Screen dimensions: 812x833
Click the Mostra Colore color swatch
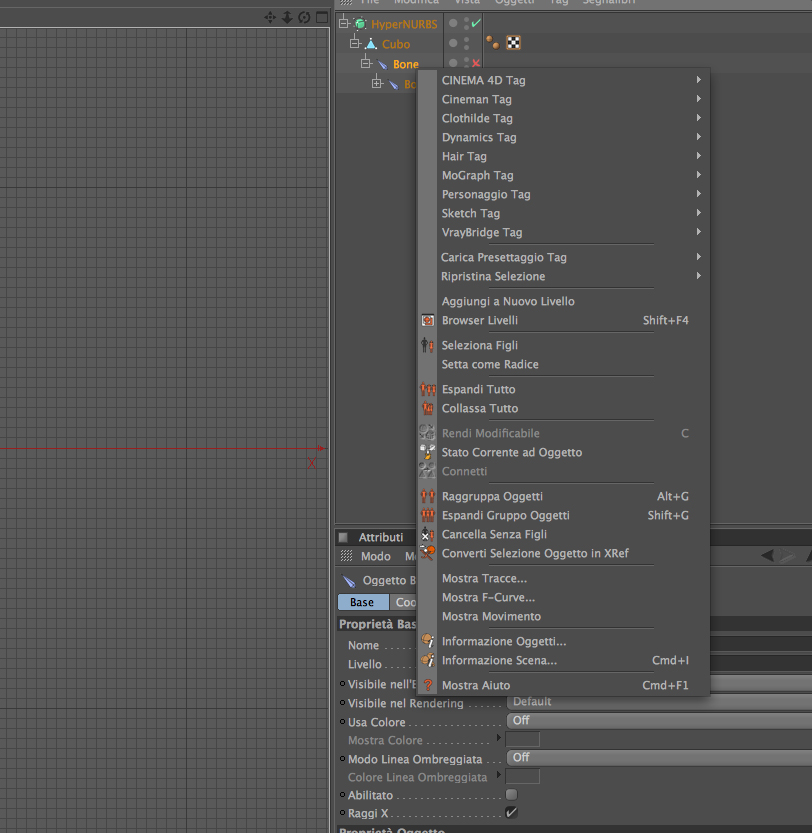coord(522,739)
